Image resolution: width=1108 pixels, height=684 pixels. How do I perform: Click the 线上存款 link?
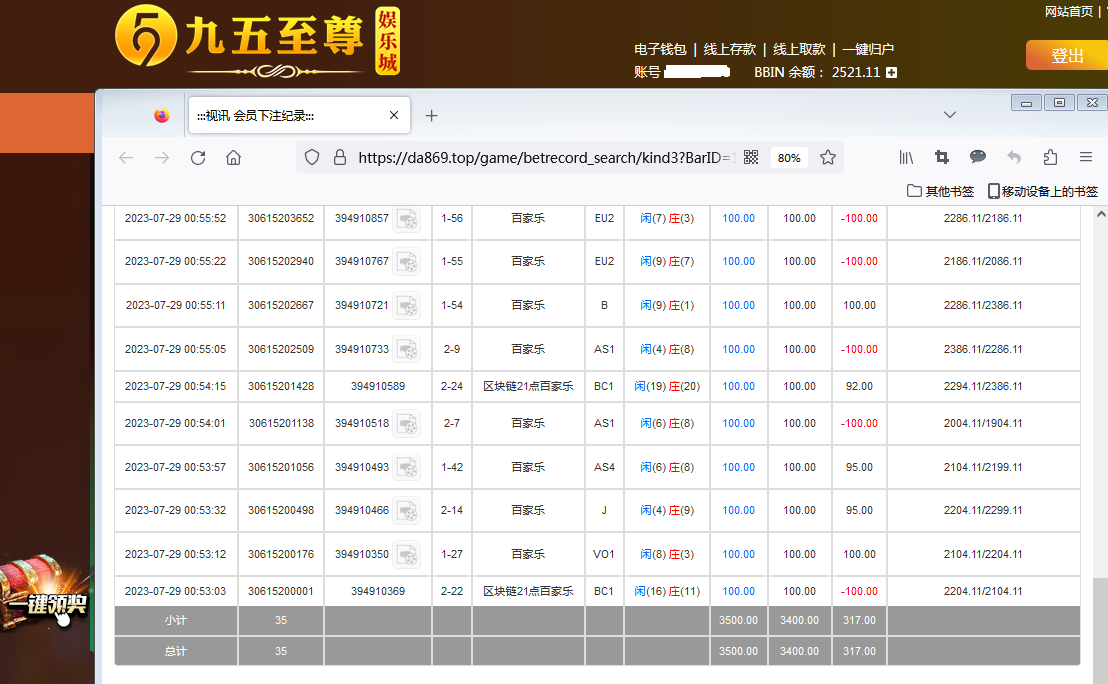click(729, 49)
